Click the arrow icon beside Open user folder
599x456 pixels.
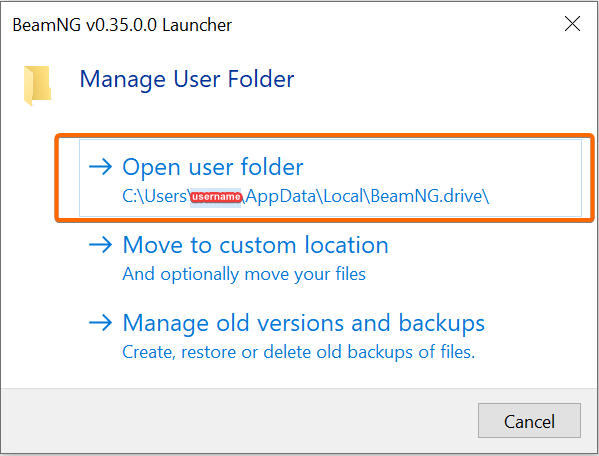pyautogui.click(x=100, y=167)
